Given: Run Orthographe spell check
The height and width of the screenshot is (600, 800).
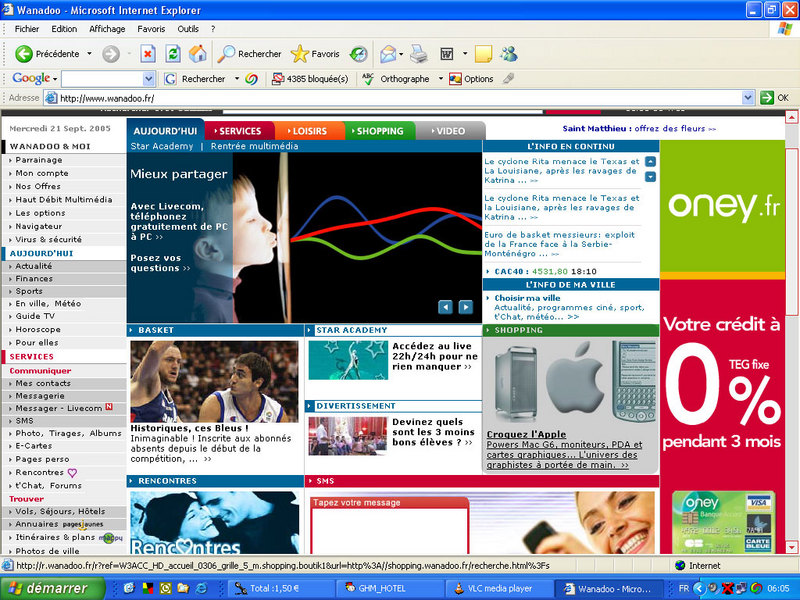Looking at the screenshot, I should click(x=397, y=79).
